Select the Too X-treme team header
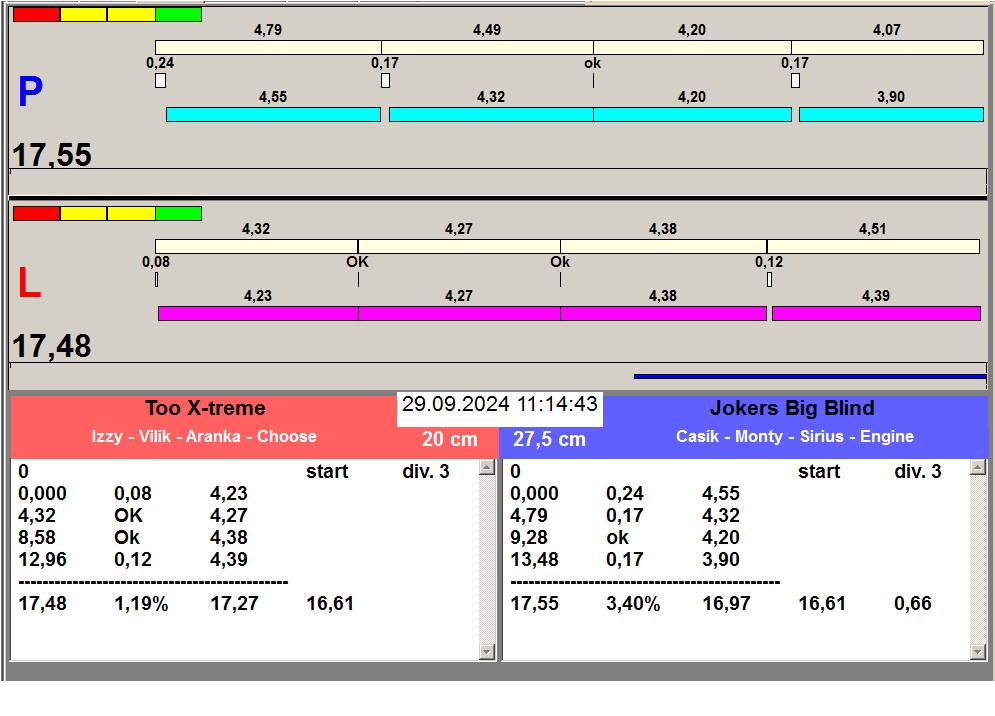Image resolution: width=995 pixels, height=716 pixels. [x=205, y=408]
